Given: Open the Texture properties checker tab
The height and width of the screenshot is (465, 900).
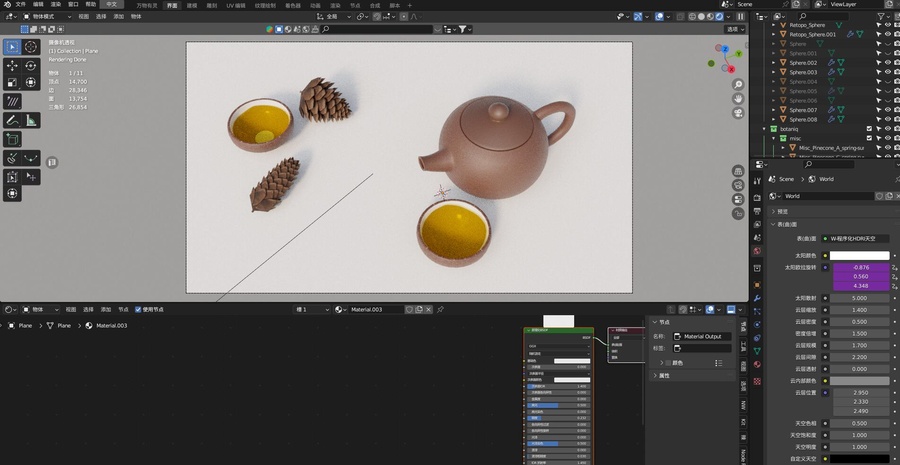Looking at the screenshot, I should click(757, 381).
